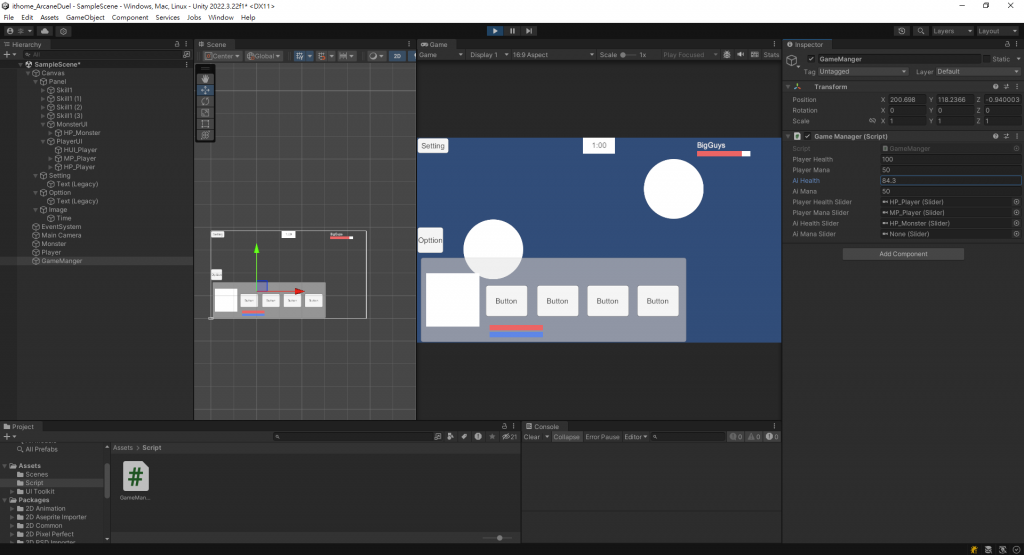The width and height of the screenshot is (1024, 555).
Task: Open the Transform component help icon
Action: point(995,86)
